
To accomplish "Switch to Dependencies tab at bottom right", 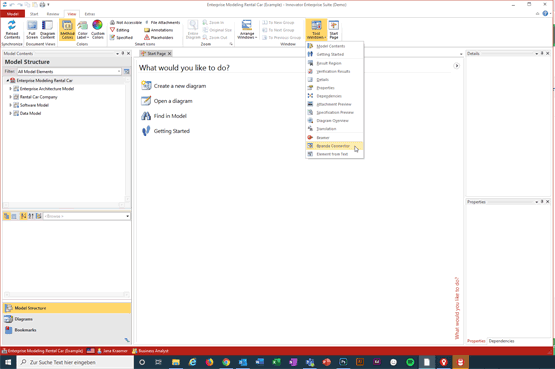I will [x=502, y=341].
